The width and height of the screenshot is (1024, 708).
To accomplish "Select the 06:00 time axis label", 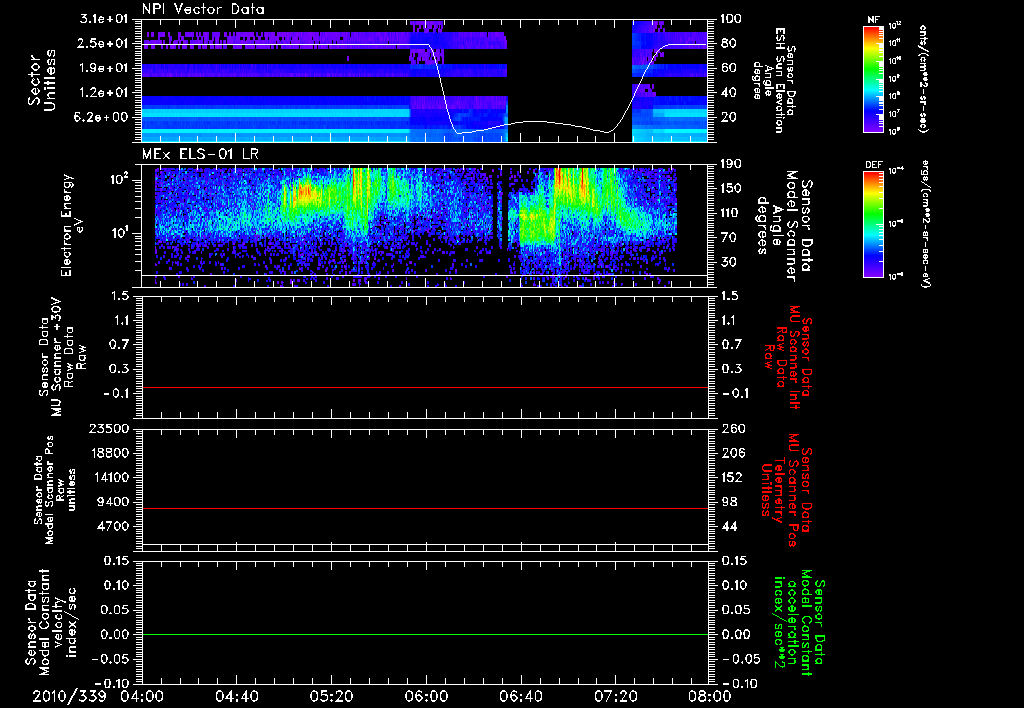I will [x=426, y=696].
